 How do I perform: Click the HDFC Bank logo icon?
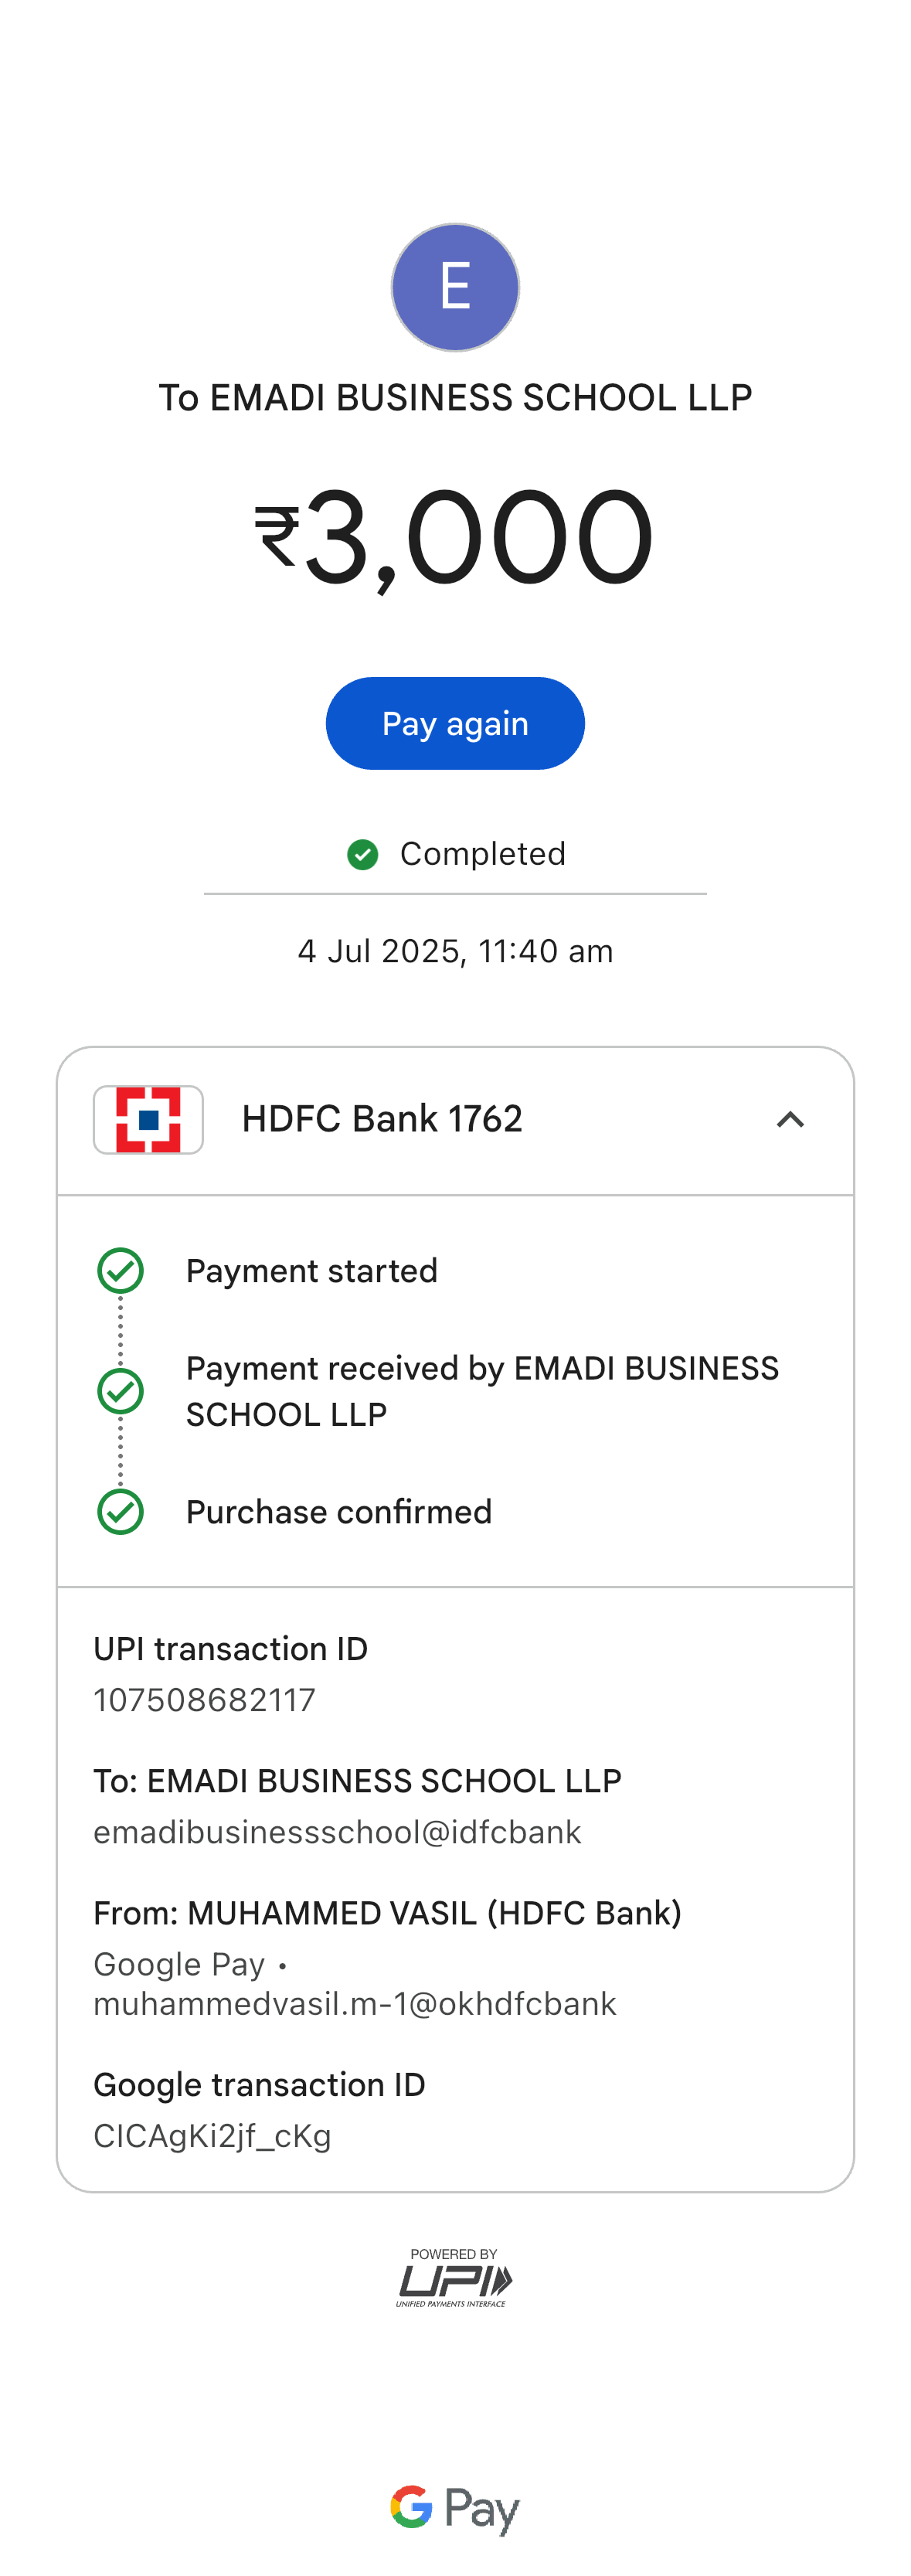(148, 1119)
